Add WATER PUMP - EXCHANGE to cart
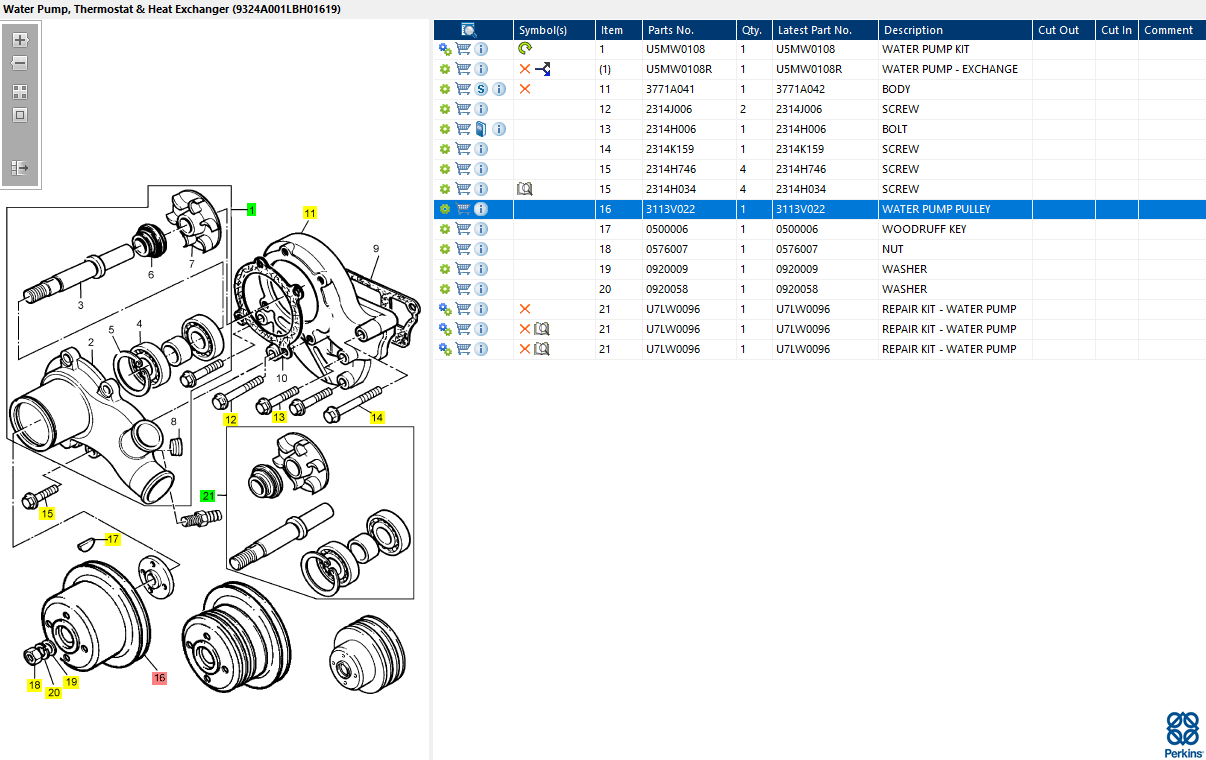The image size is (1206, 760). click(x=463, y=69)
